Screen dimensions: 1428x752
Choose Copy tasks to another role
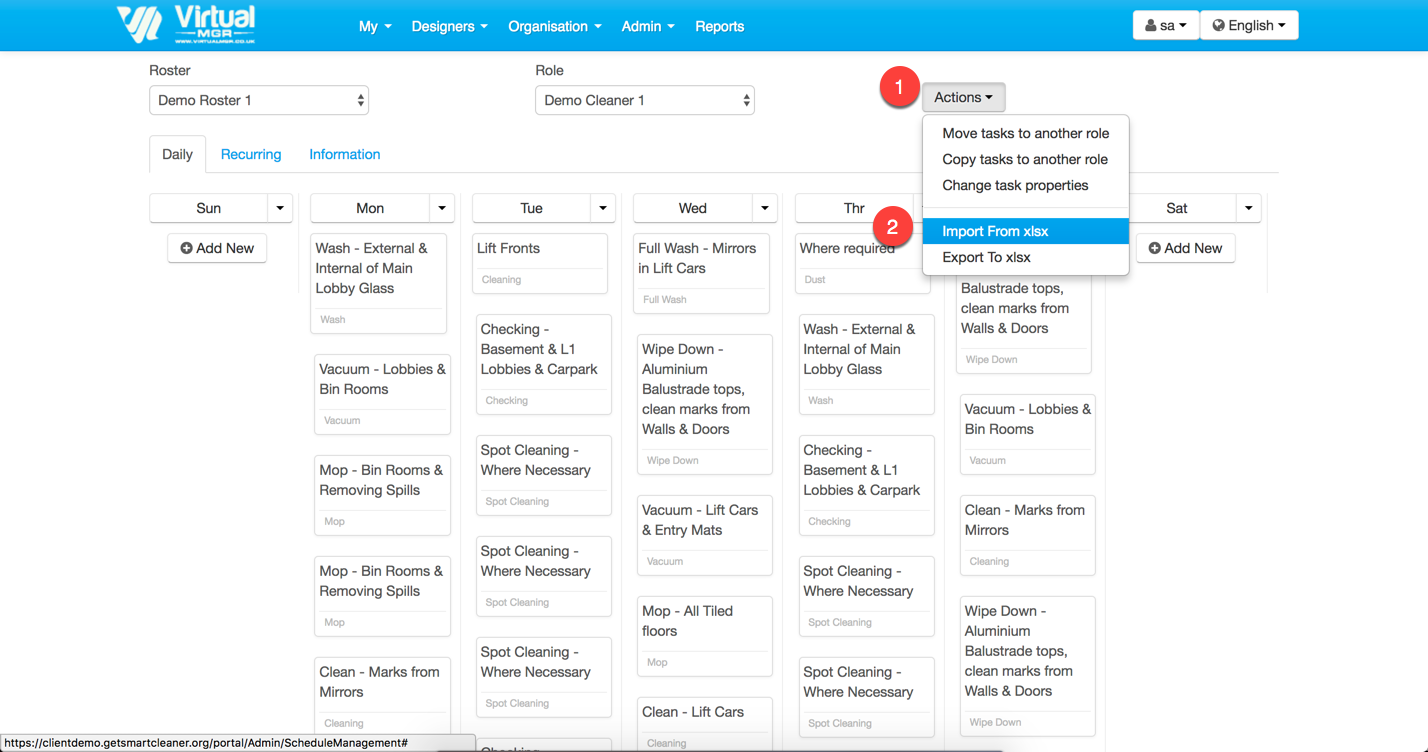click(1025, 159)
